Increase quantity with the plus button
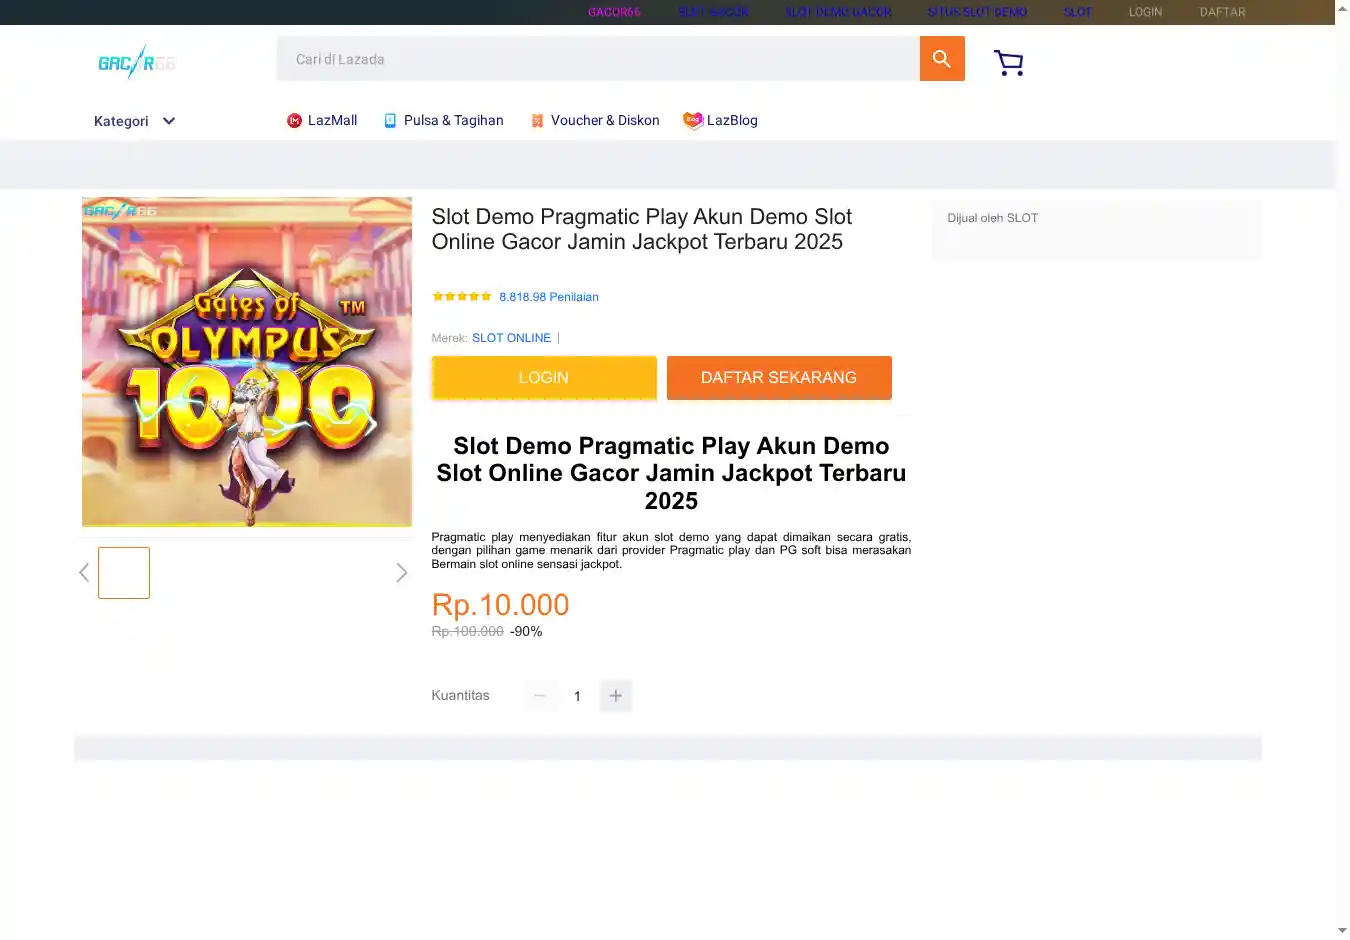The height and width of the screenshot is (940, 1350). pos(615,696)
